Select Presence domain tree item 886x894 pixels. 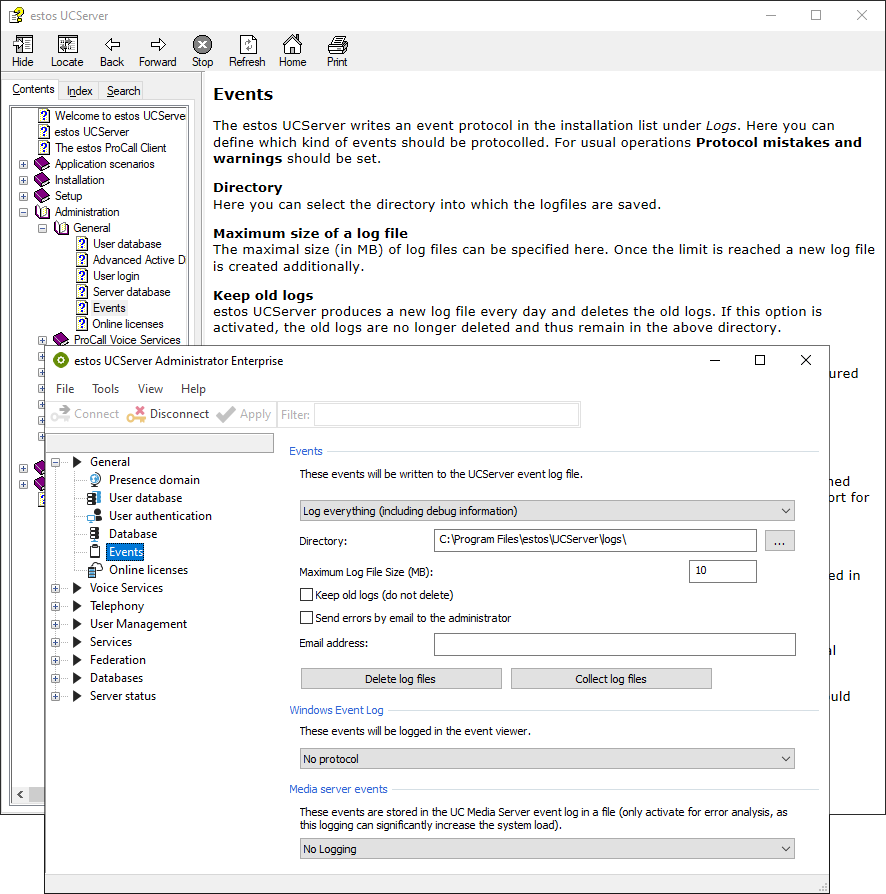pyautogui.click(x=154, y=480)
